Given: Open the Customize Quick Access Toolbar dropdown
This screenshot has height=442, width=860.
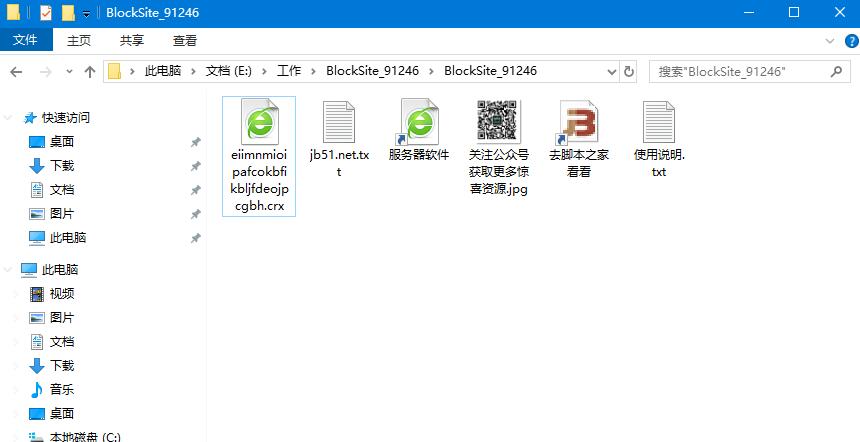Looking at the screenshot, I should [86, 13].
